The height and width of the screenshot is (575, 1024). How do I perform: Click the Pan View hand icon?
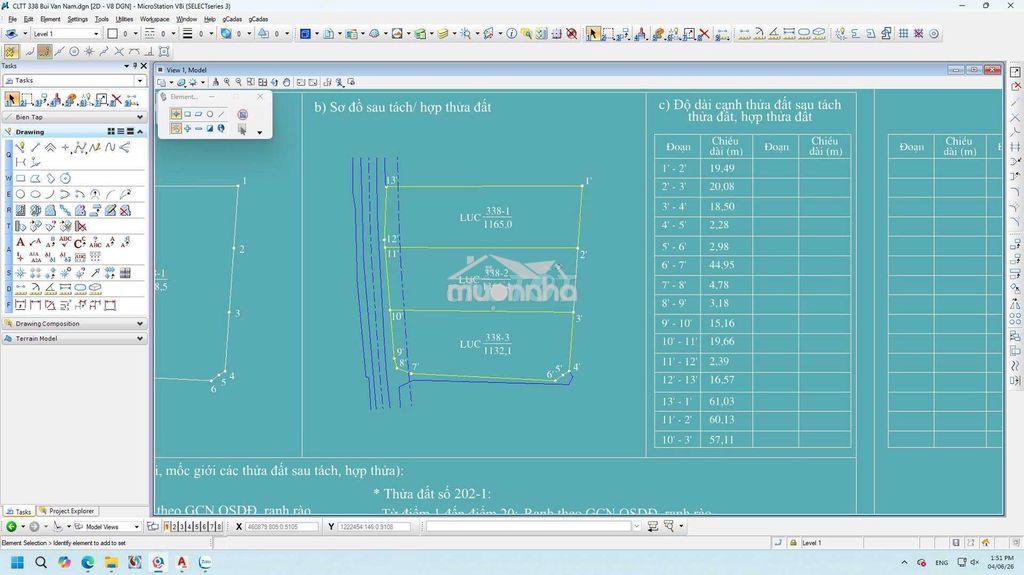point(286,82)
